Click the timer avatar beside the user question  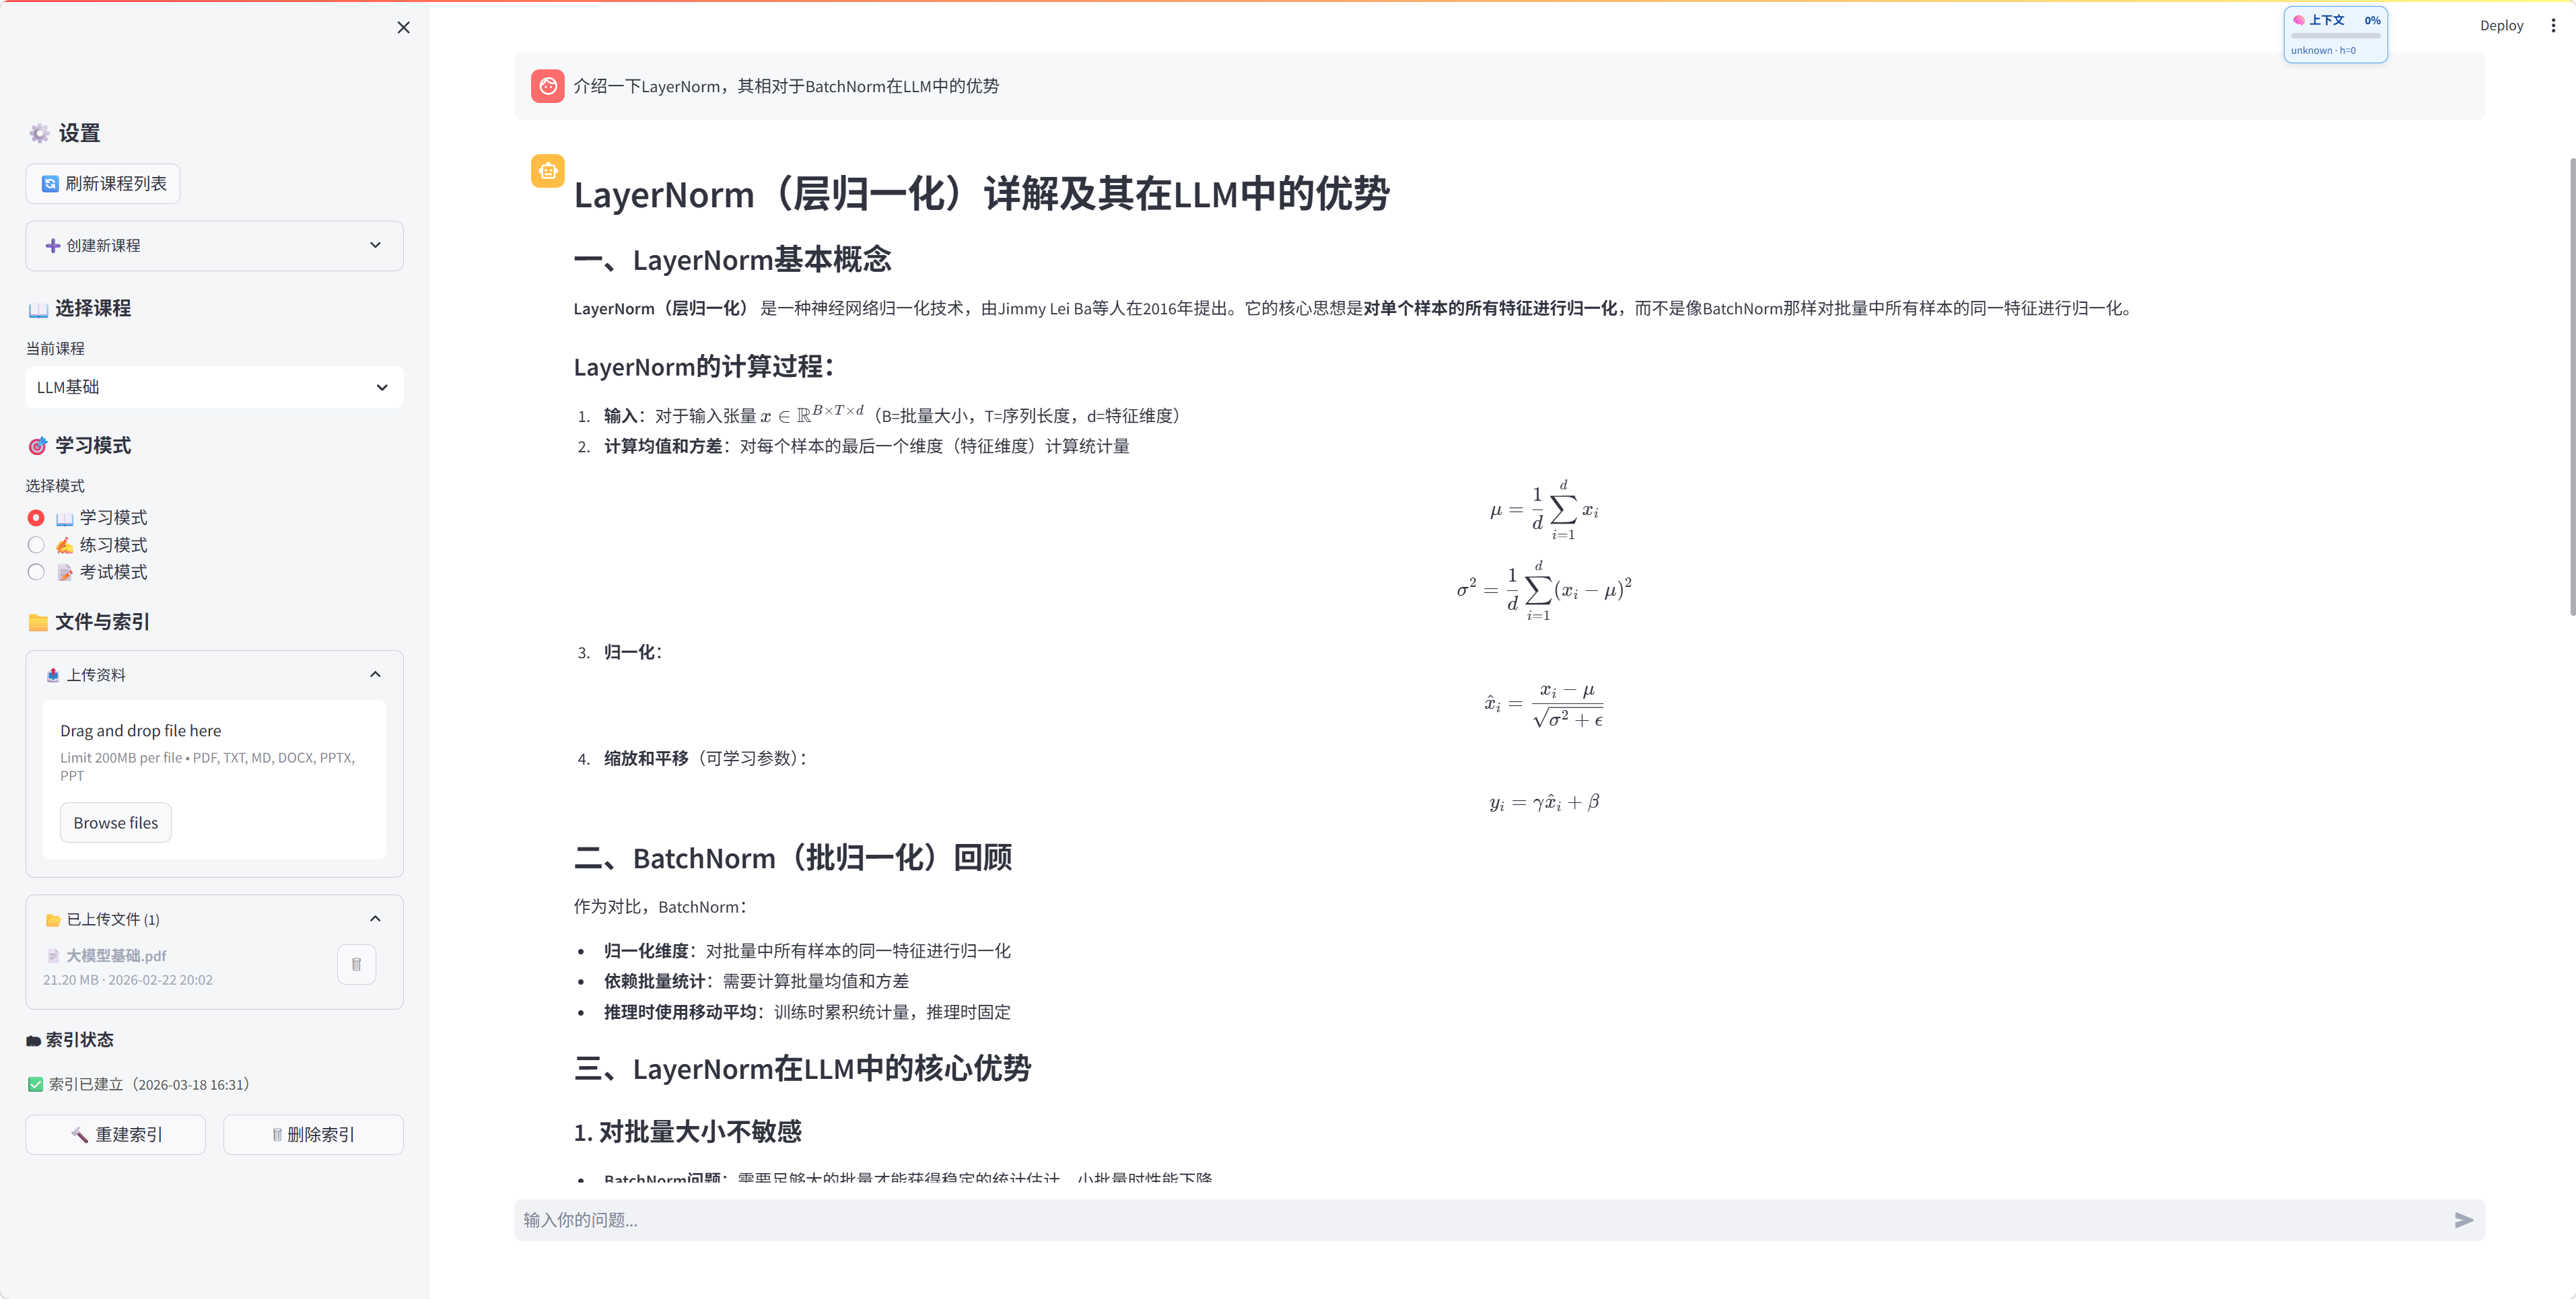tap(548, 86)
